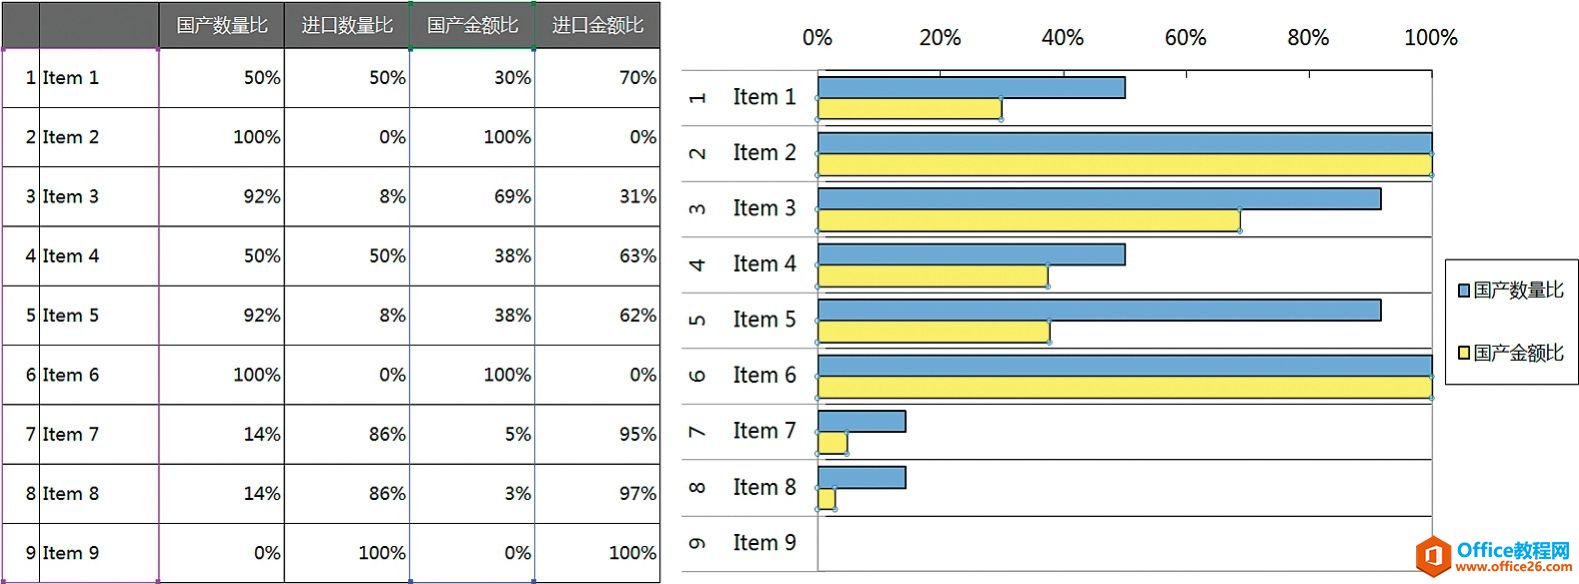
Task: Select the 国产金额比 column header
Action: coord(472,25)
